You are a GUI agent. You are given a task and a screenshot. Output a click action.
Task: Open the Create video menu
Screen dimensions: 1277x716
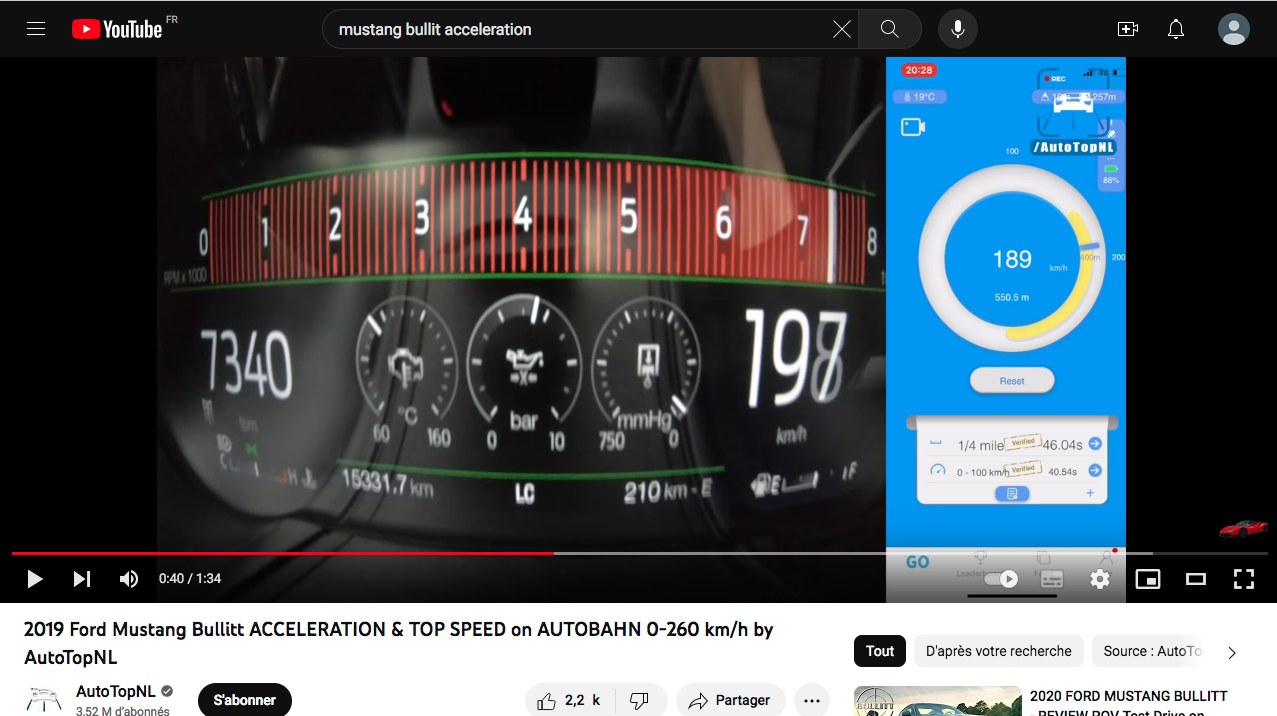(1128, 29)
